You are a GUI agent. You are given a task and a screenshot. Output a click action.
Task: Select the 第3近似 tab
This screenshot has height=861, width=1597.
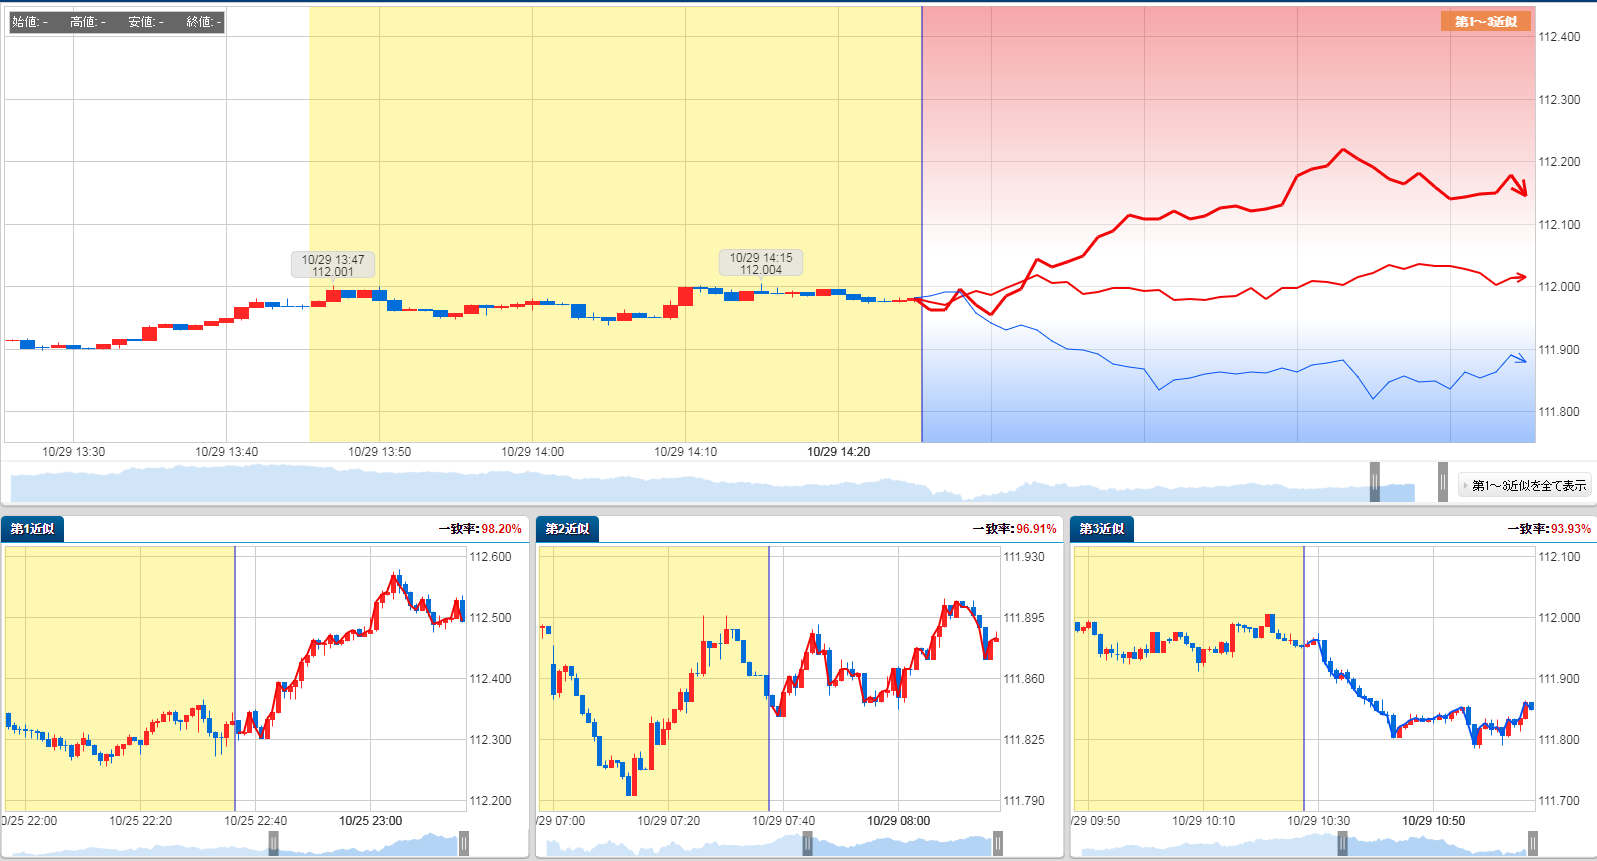pos(1102,529)
